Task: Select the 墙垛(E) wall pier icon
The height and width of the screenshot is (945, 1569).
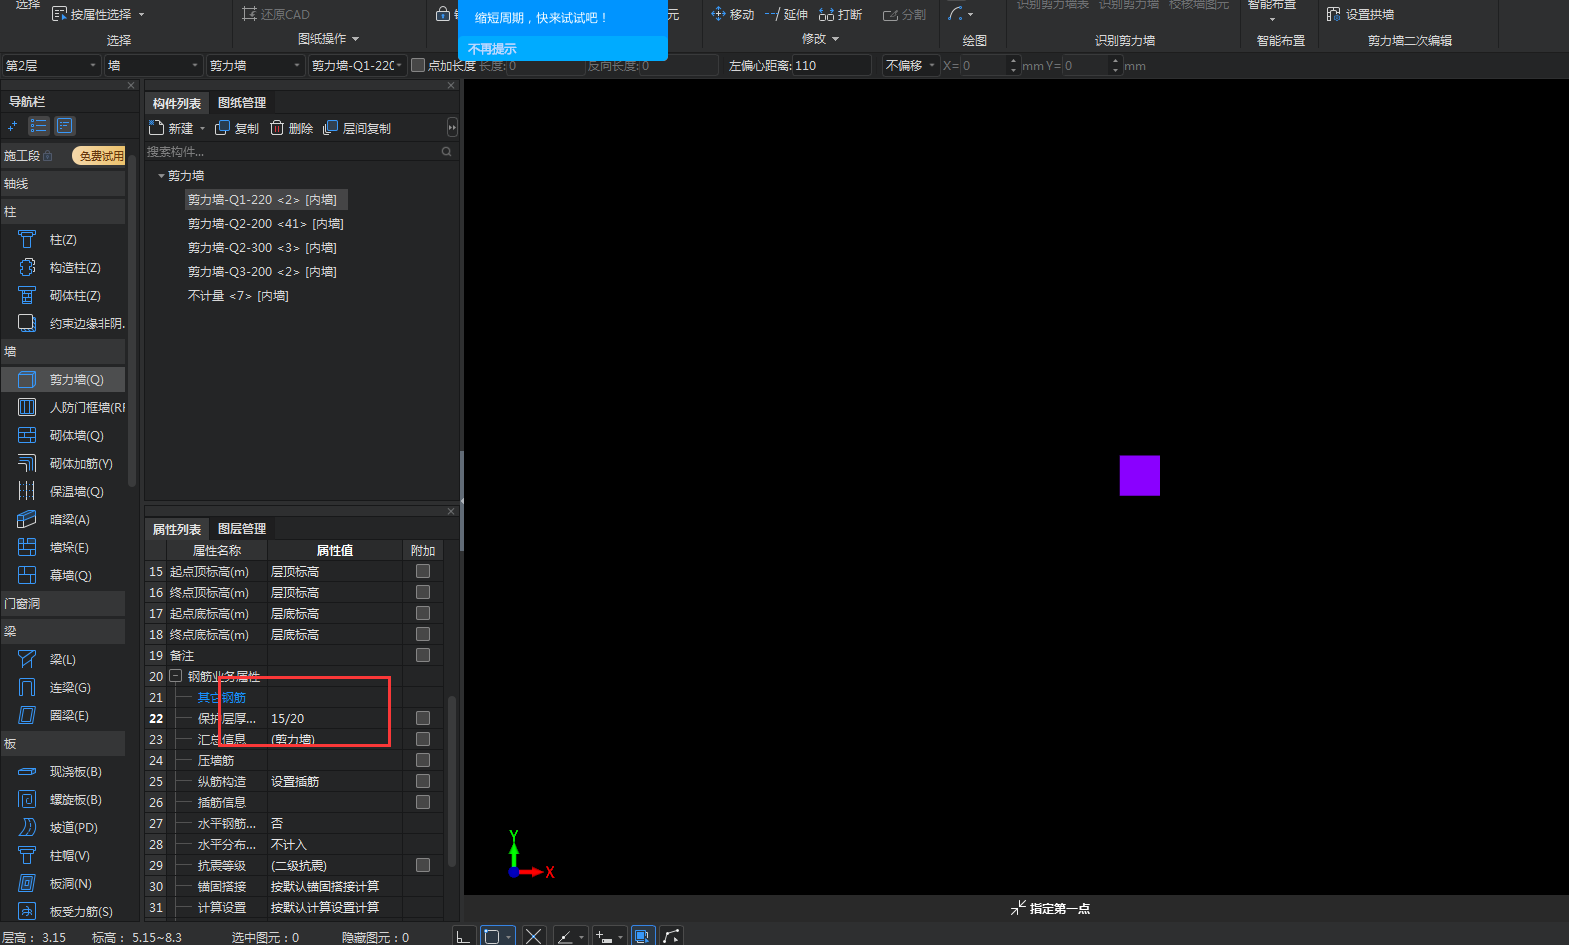Action: tap(27, 547)
